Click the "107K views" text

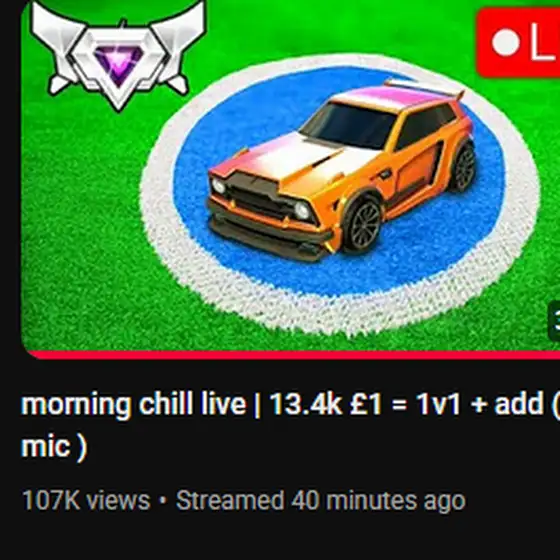(86, 500)
